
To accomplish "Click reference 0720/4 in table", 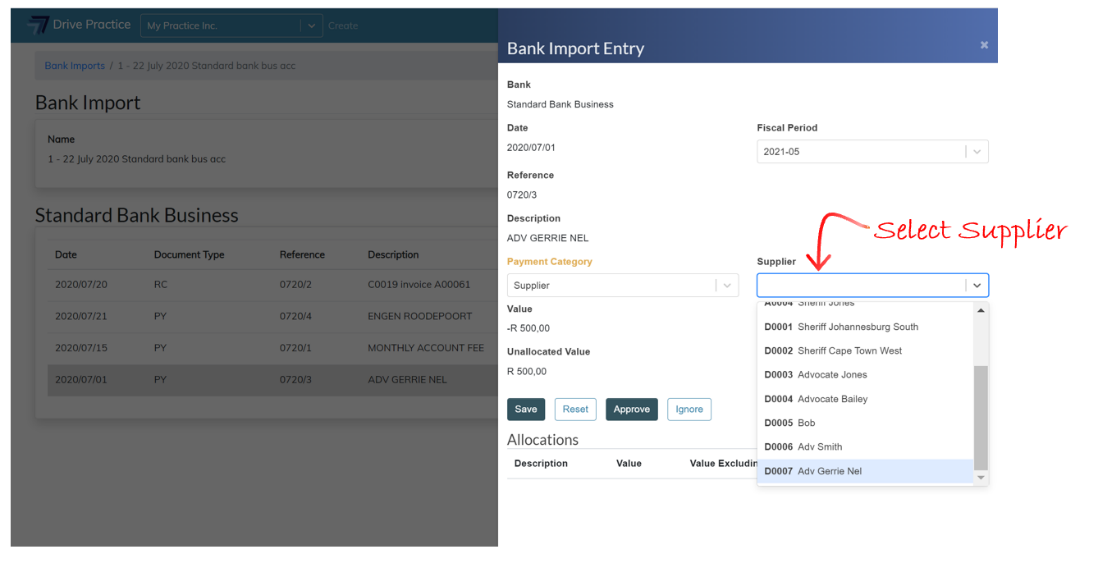I will [x=296, y=317].
